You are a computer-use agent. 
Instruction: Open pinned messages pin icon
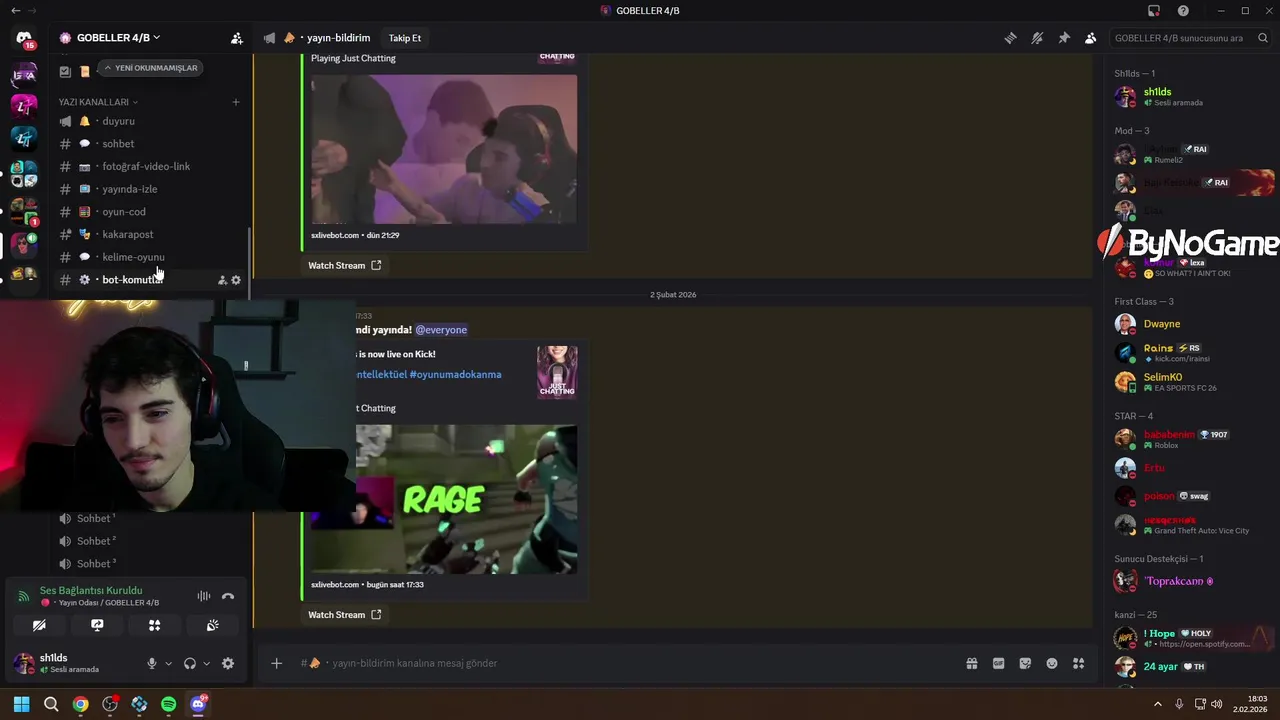[1064, 38]
